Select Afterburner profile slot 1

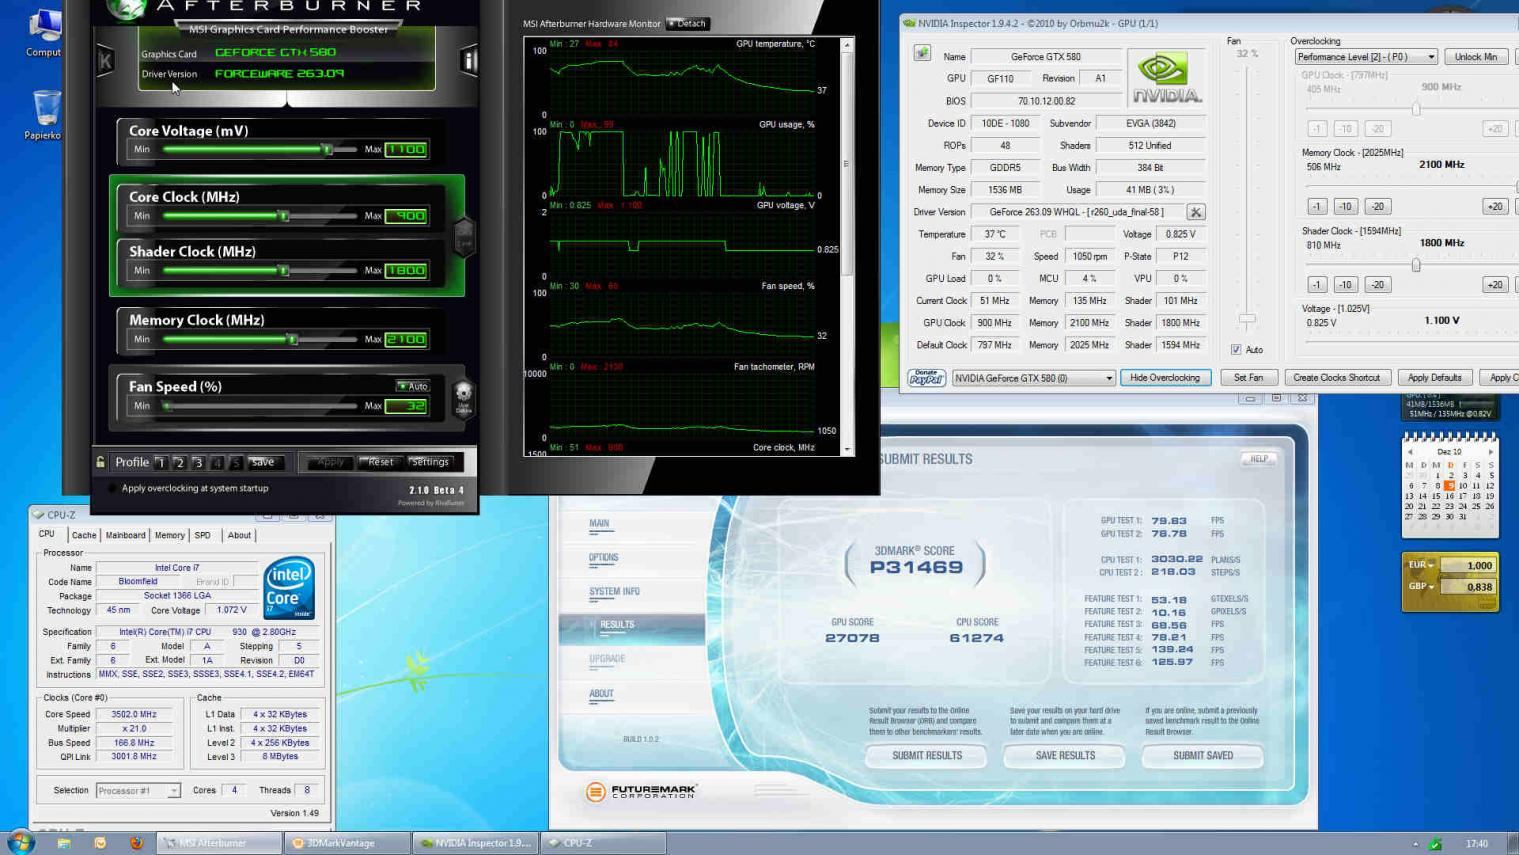click(160, 462)
